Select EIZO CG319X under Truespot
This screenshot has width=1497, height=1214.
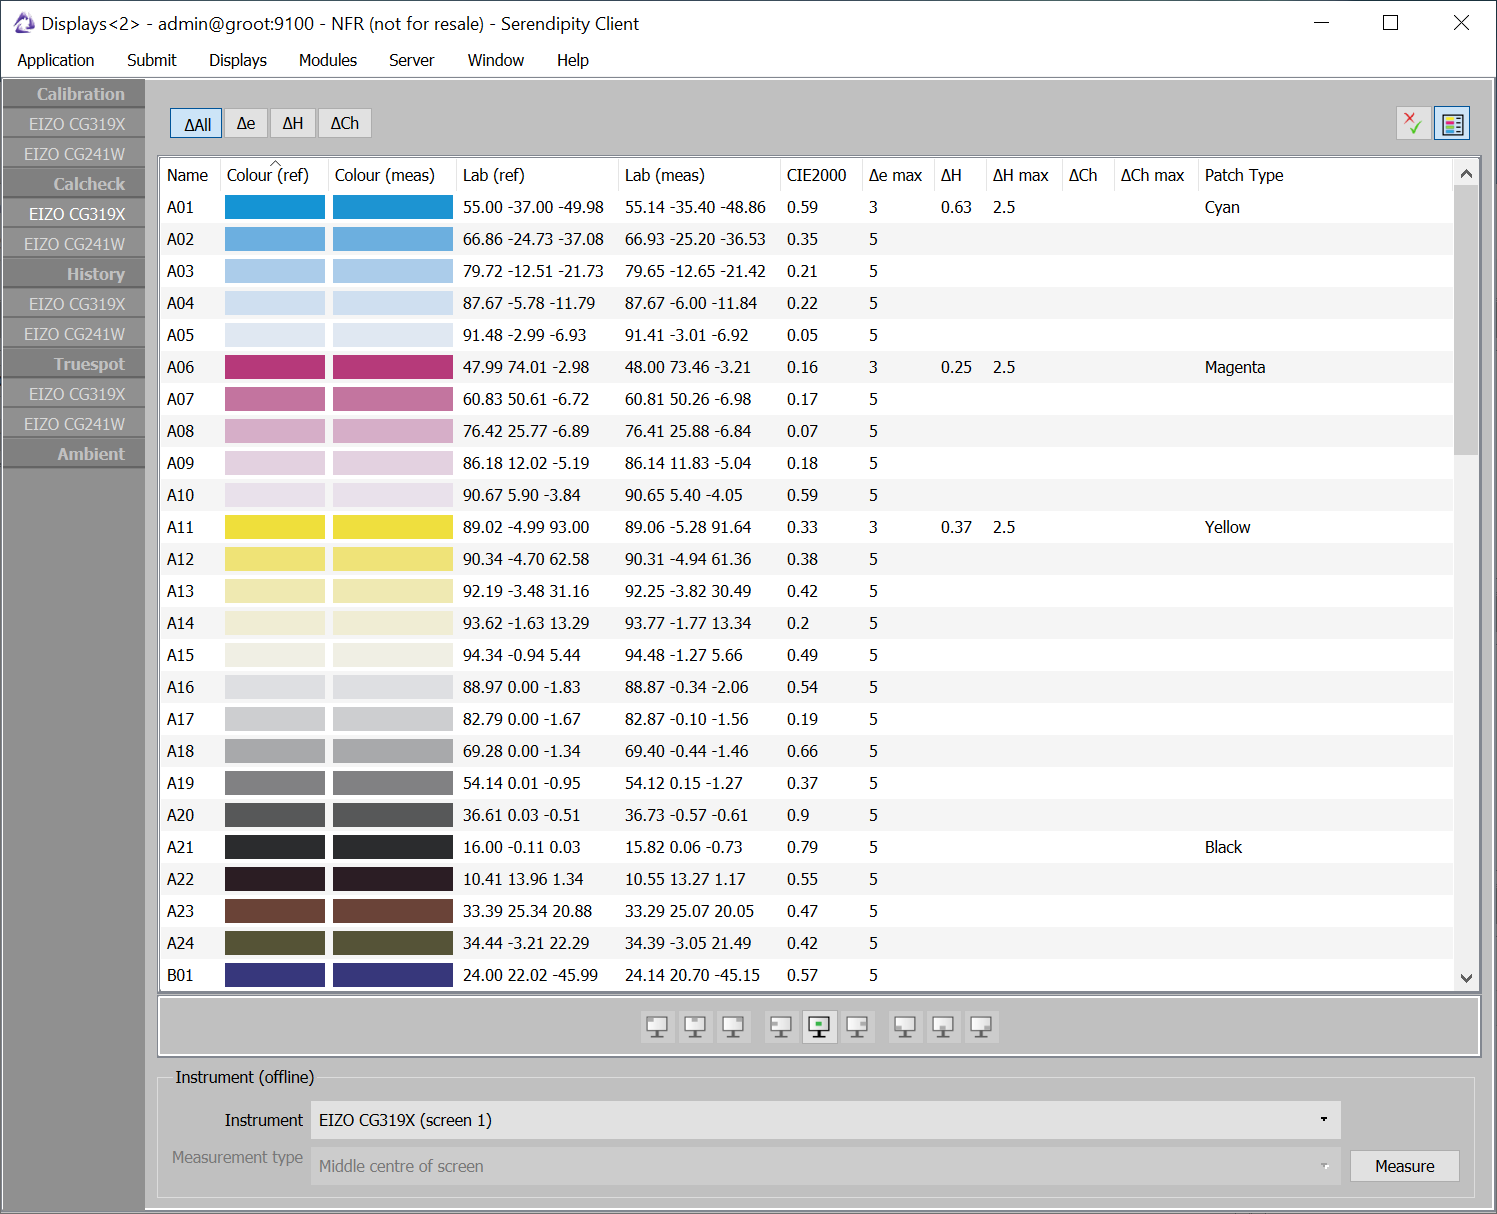(74, 394)
